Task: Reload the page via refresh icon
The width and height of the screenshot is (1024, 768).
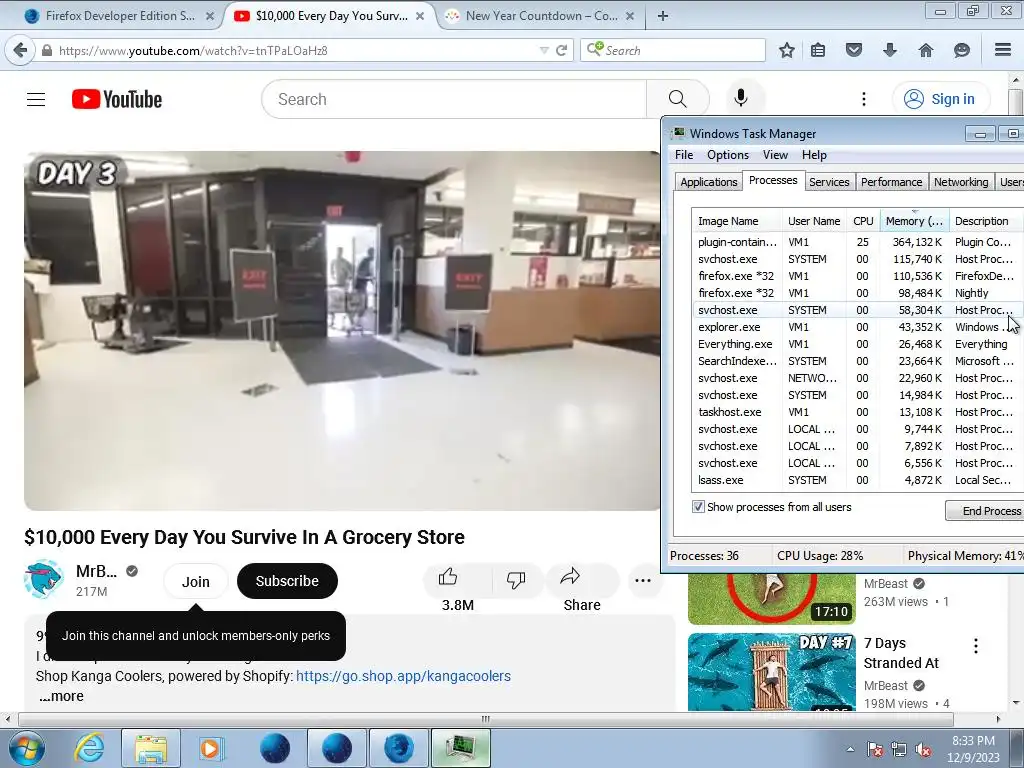Action: [x=561, y=50]
